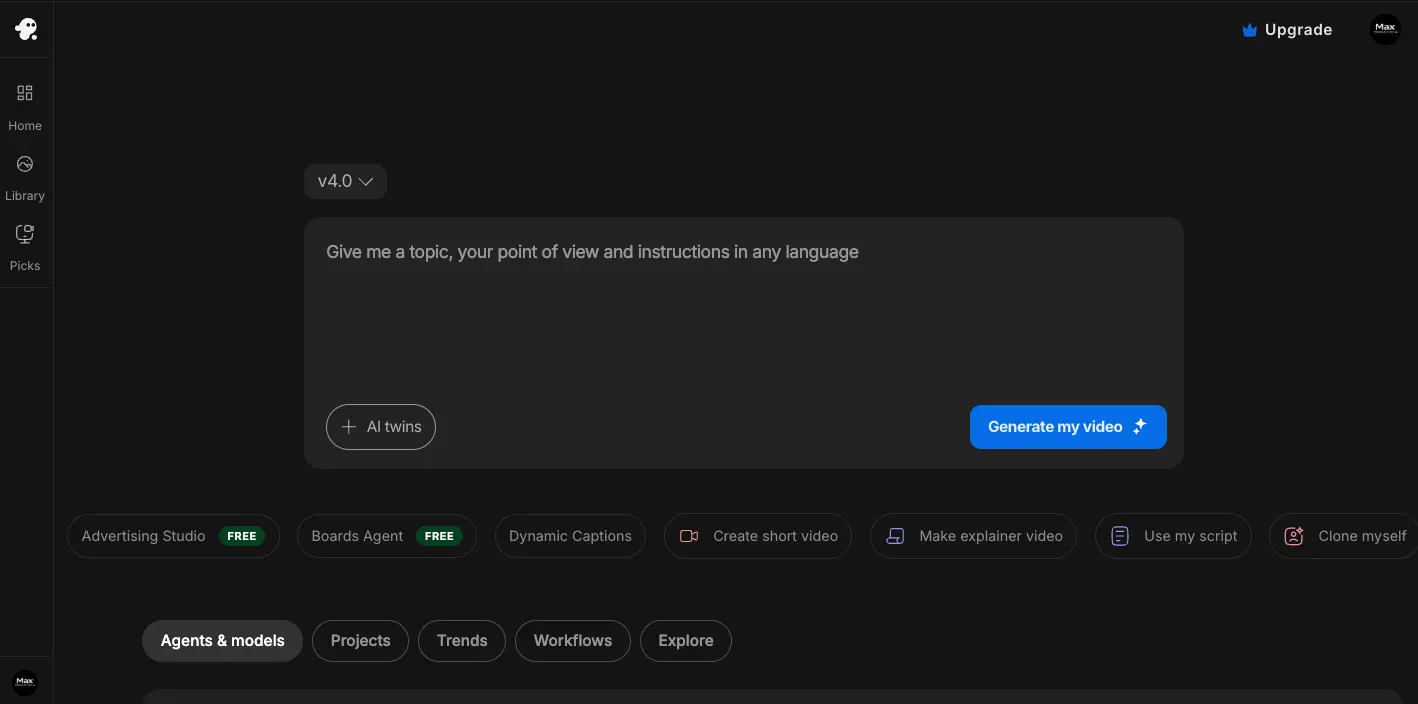Expand the v4.0 version dropdown
Image resolution: width=1418 pixels, height=704 pixels.
pyautogui.click(x=345, y=181)
